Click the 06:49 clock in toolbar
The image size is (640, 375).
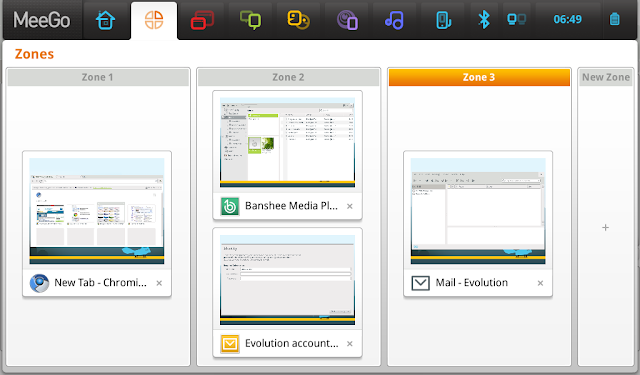tap(567, 19)
